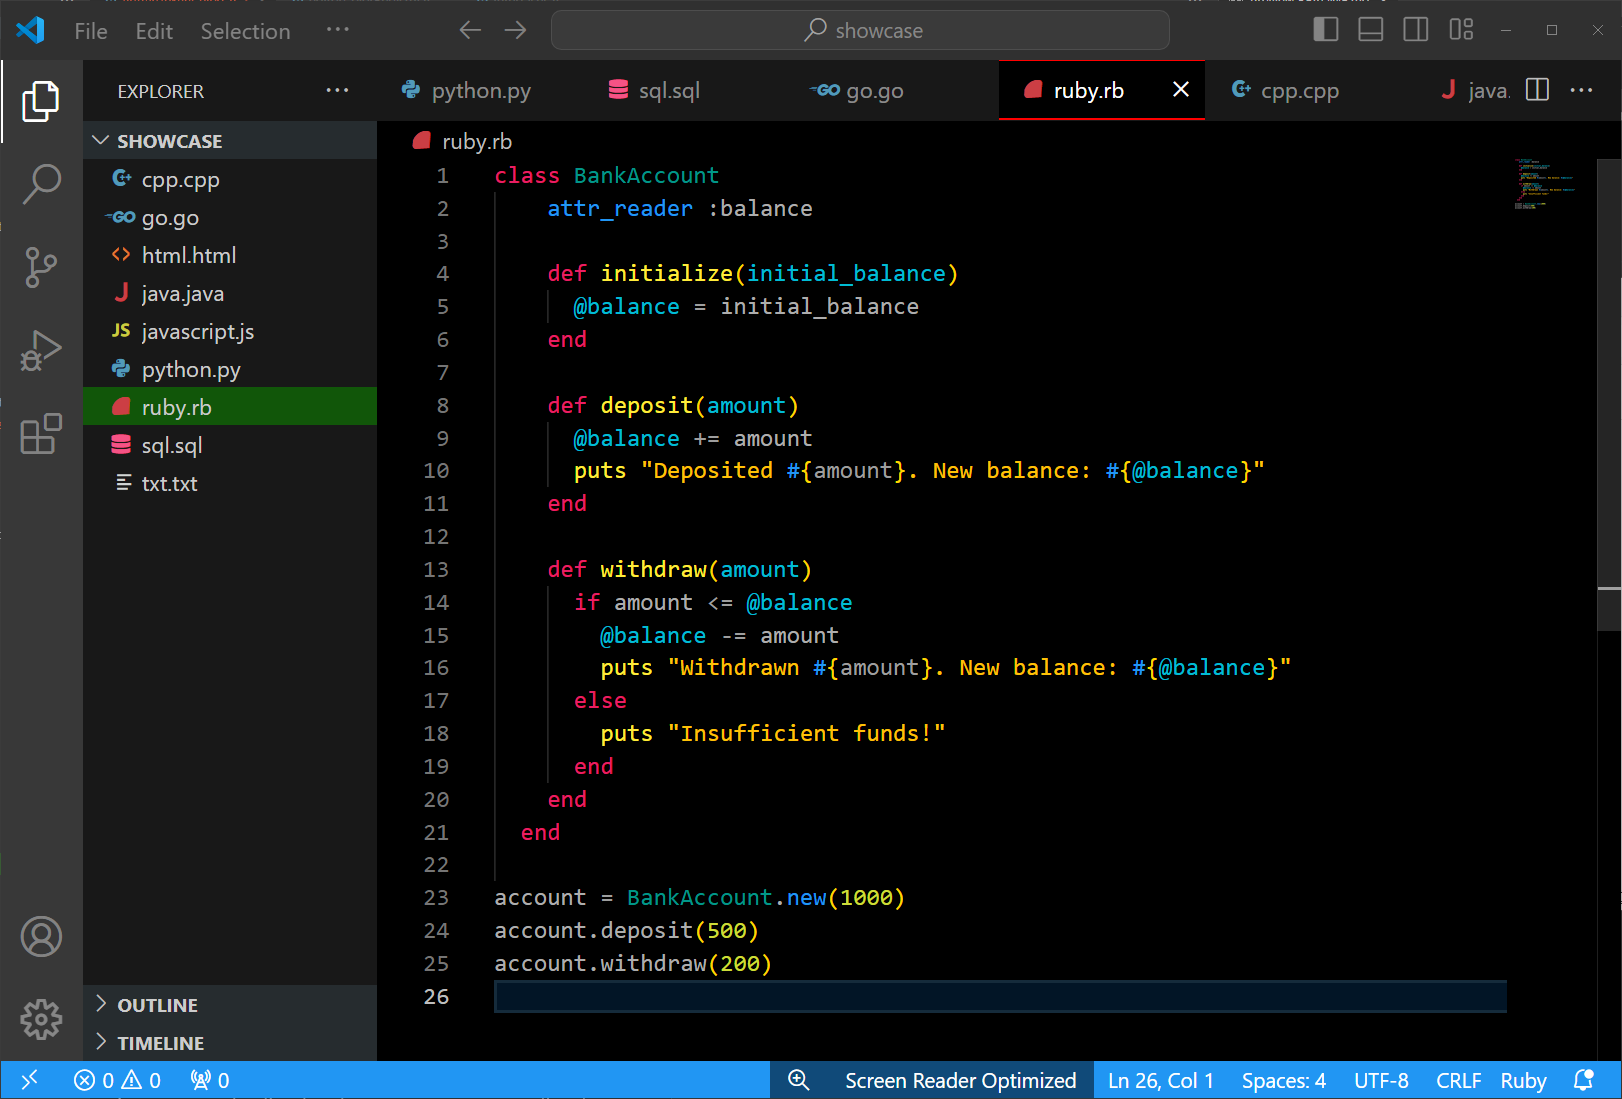Open Explorer views and more actions menu
Screen dimensions: 1622x1099
pos(338,90)
